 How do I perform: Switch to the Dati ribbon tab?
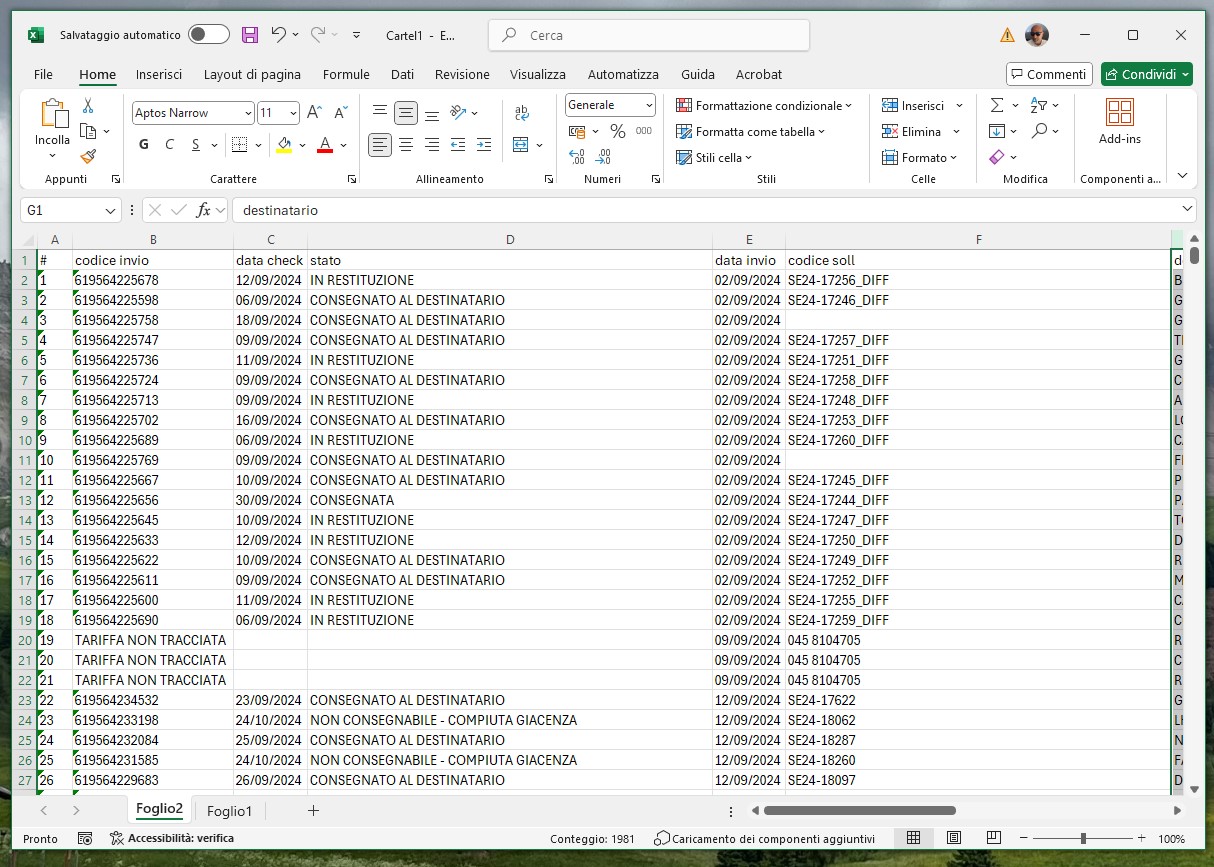coord(402,74)
